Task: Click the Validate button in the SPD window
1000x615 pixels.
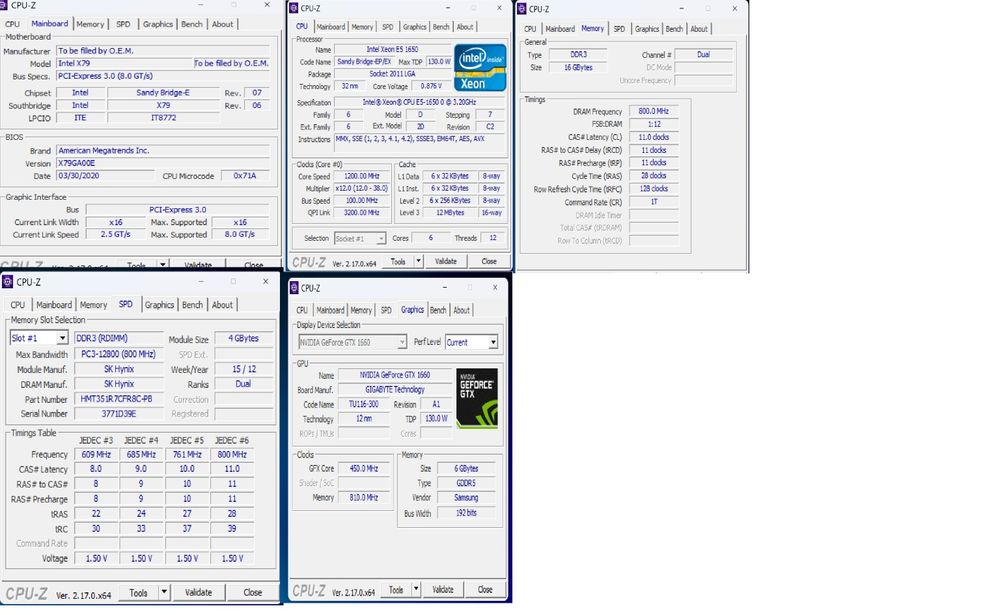Action: 198,592
